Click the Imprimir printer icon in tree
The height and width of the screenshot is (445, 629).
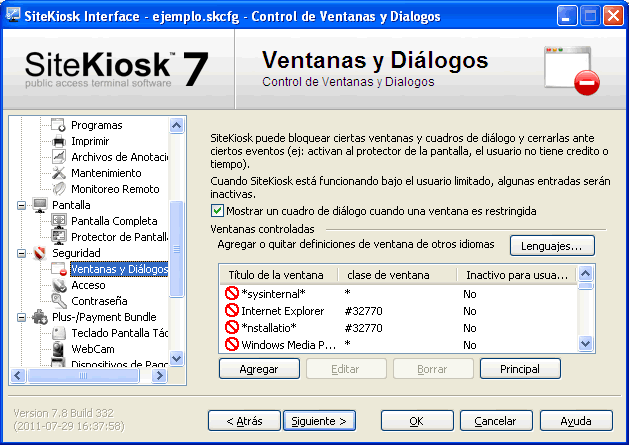pos(59,141)
